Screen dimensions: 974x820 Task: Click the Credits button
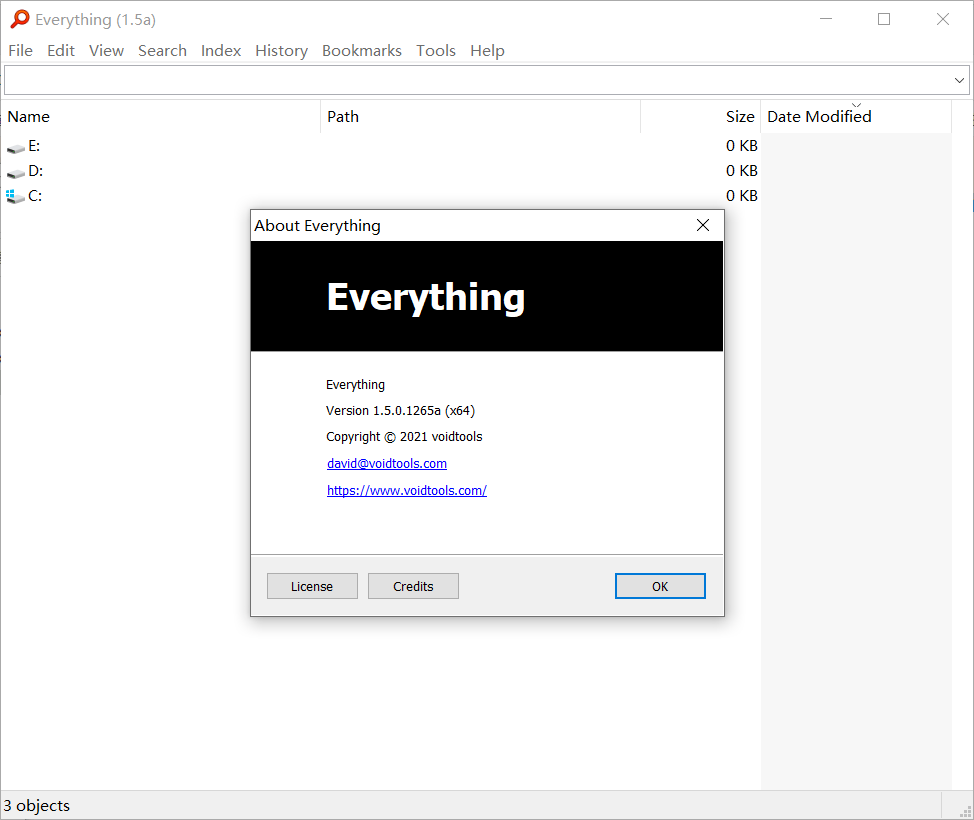click(x=413, y=586)
